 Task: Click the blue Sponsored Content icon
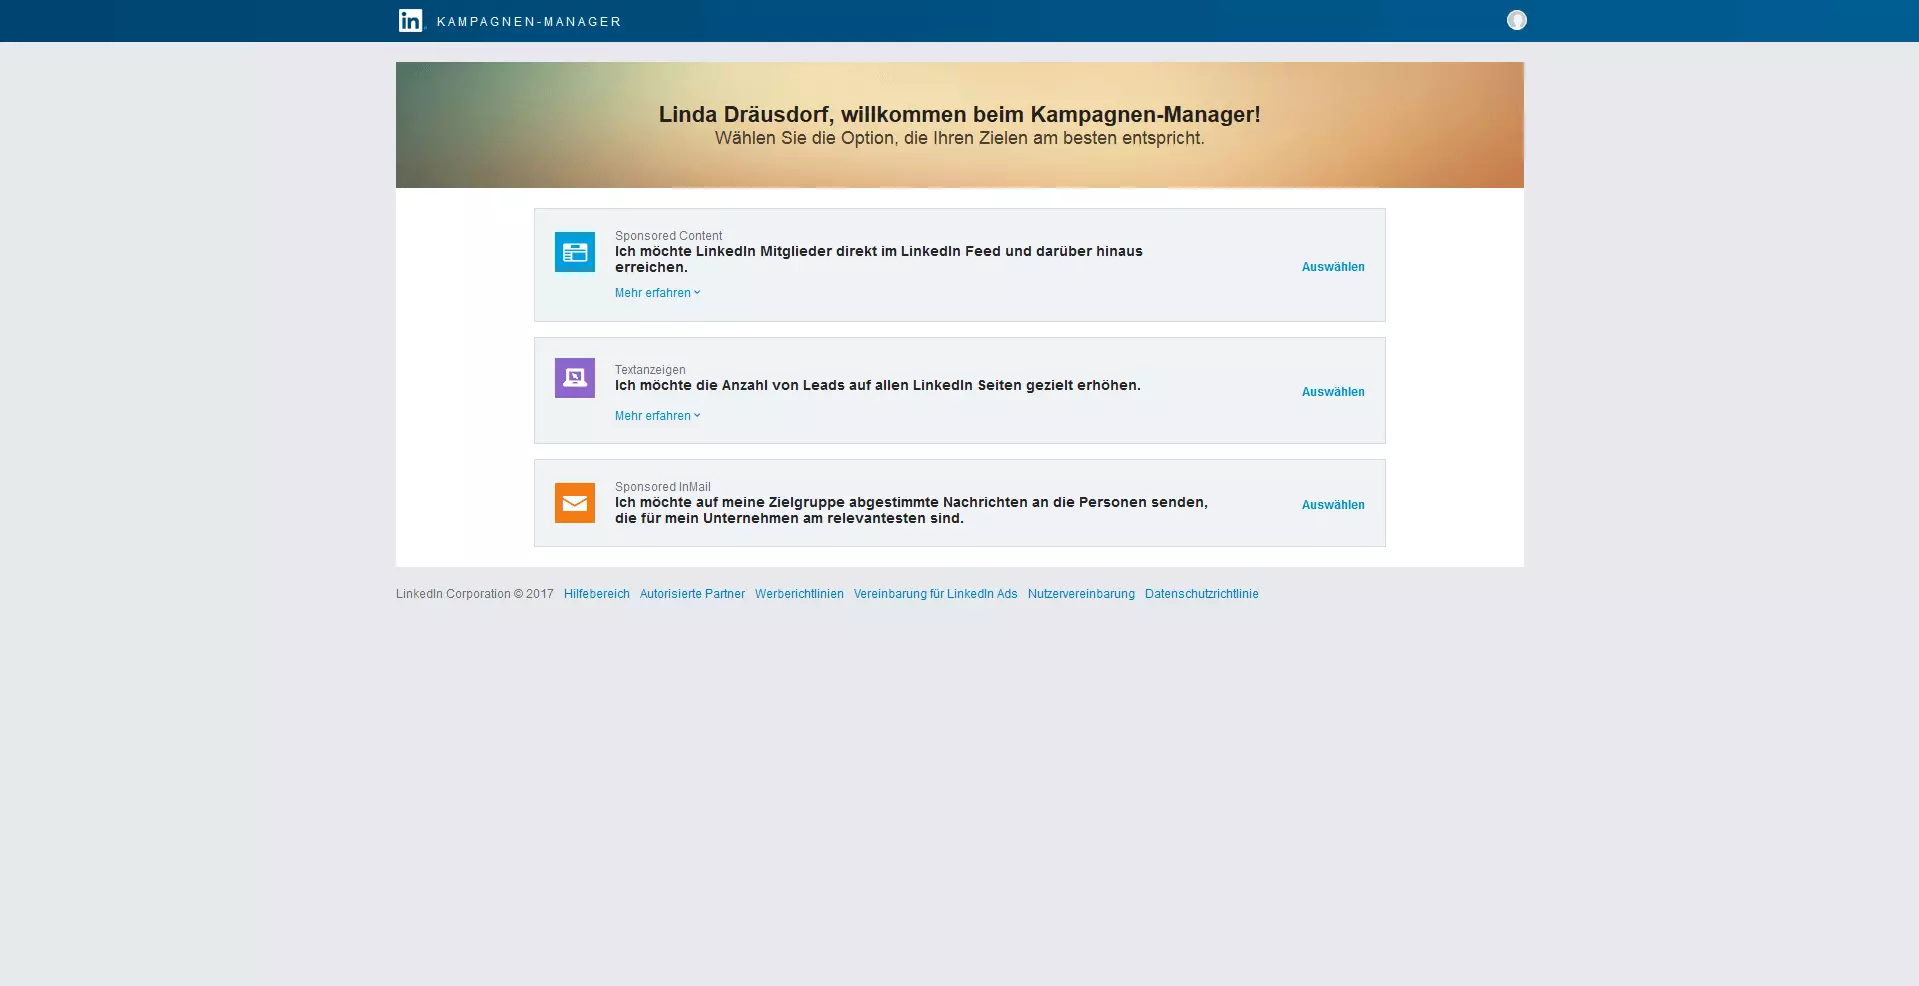(x=575, y=252)
